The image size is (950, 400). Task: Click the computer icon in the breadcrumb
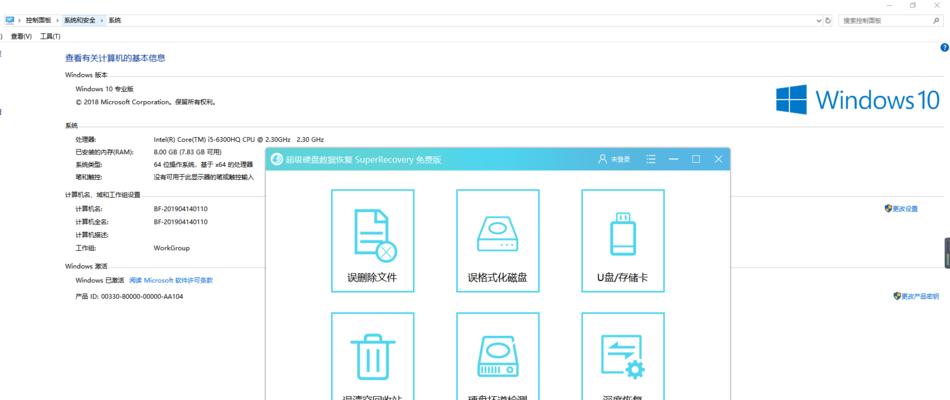coord(9,21)
